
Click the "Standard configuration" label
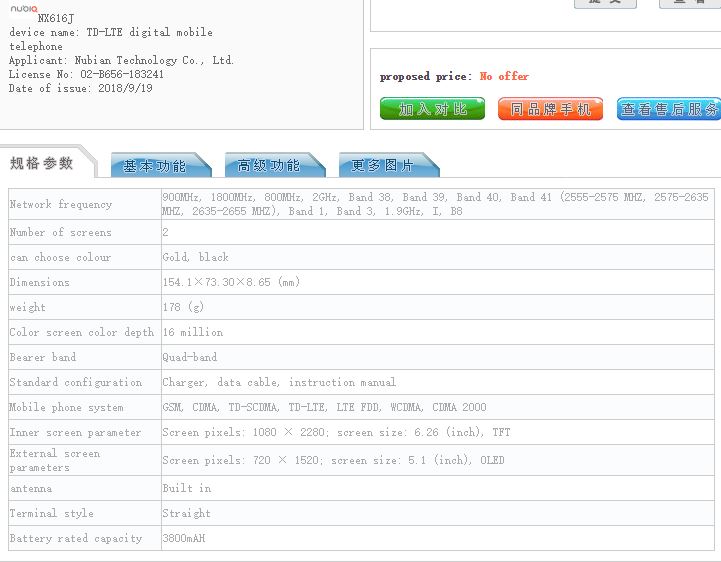76,382
